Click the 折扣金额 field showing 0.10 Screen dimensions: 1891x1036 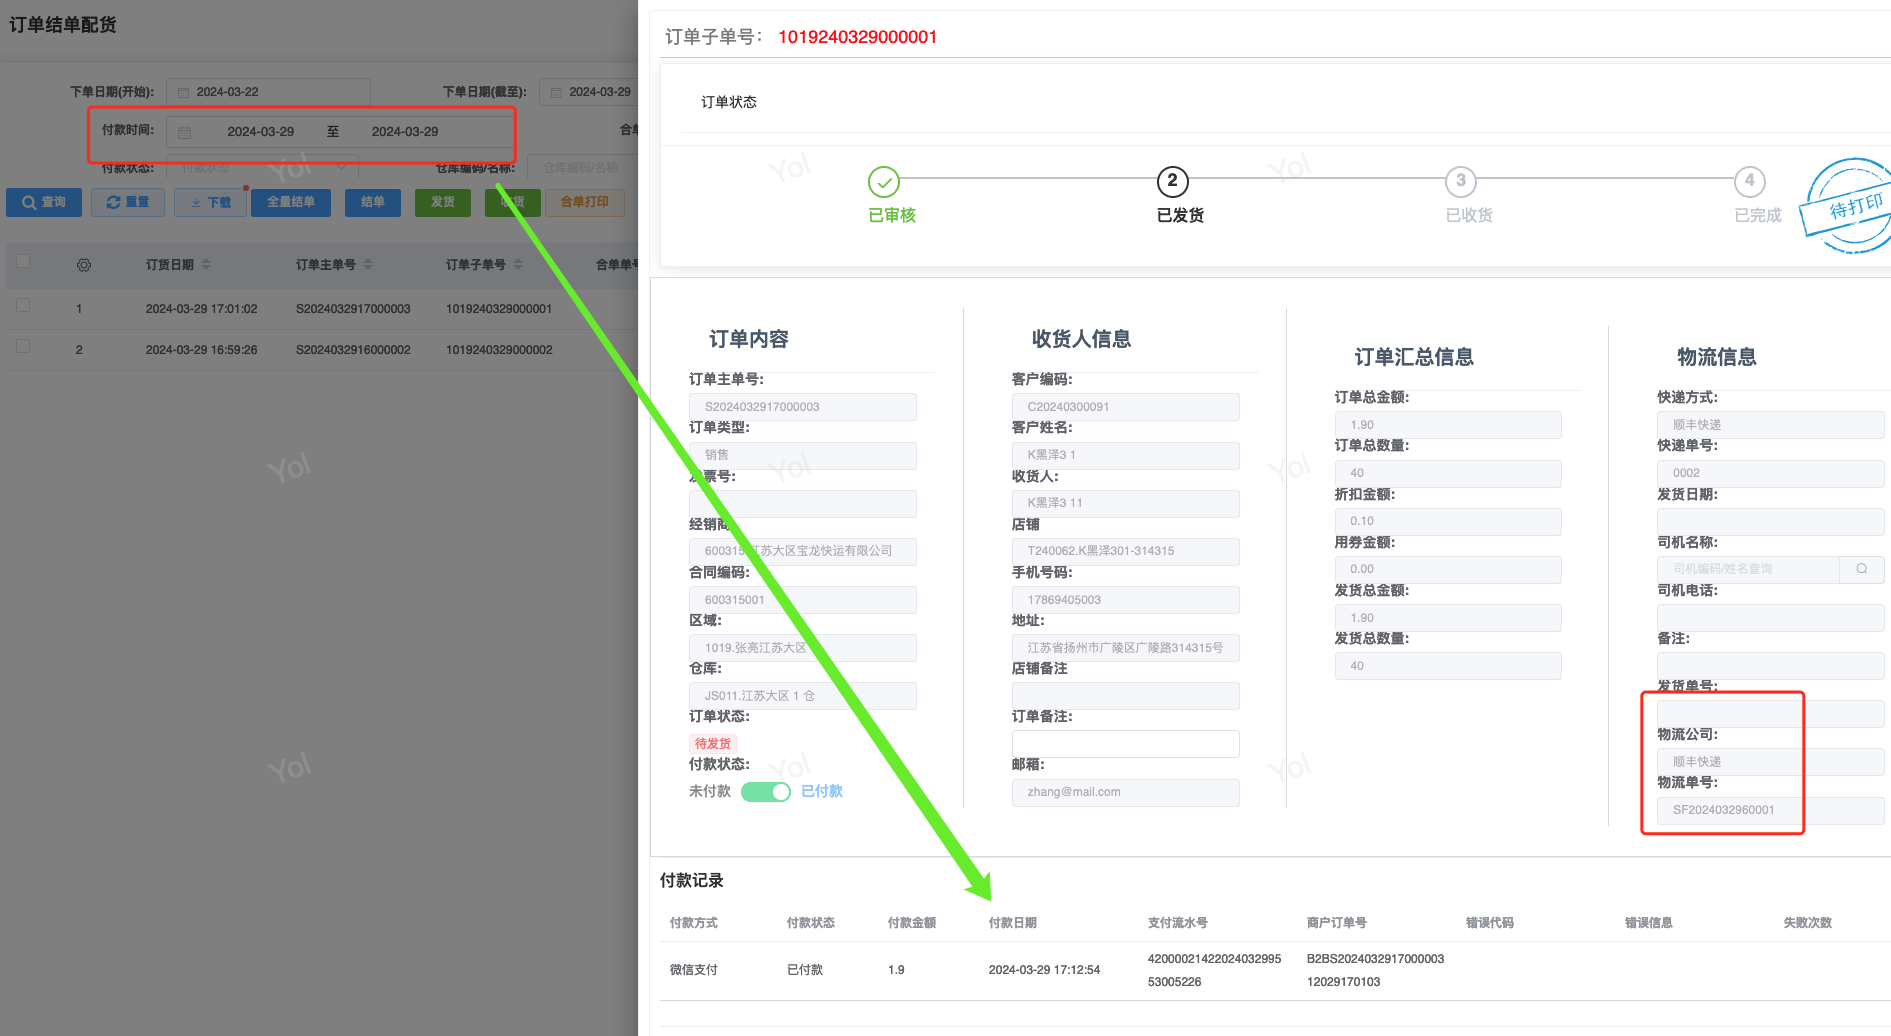coord(1448,521)
